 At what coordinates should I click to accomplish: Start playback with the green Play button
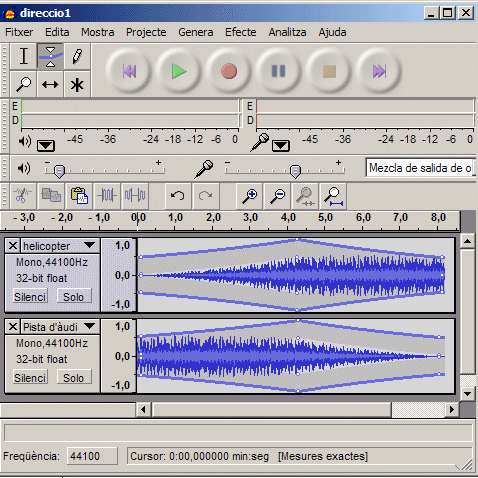(x=179, y=71)
